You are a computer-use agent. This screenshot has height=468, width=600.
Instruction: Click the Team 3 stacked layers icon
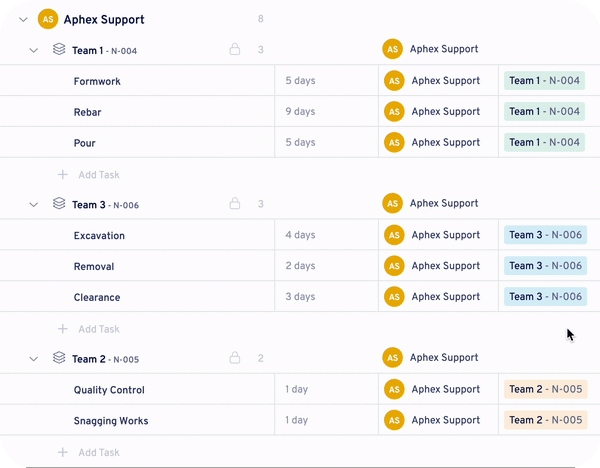point(59,204)
